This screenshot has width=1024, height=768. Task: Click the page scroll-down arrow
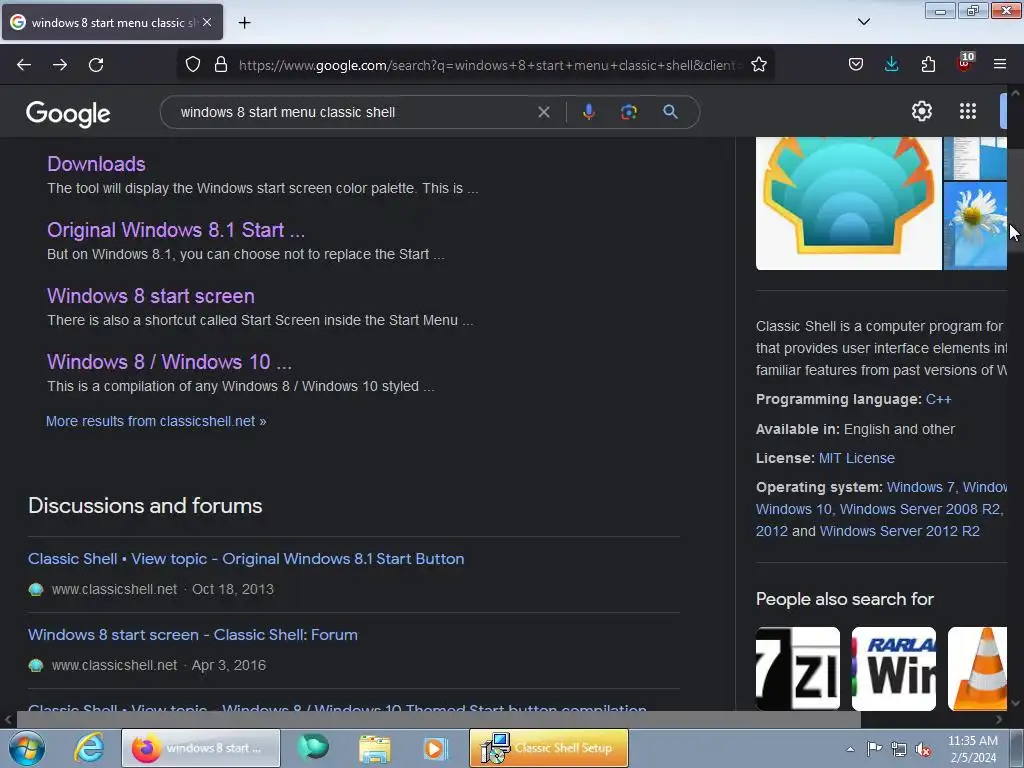1016,703
